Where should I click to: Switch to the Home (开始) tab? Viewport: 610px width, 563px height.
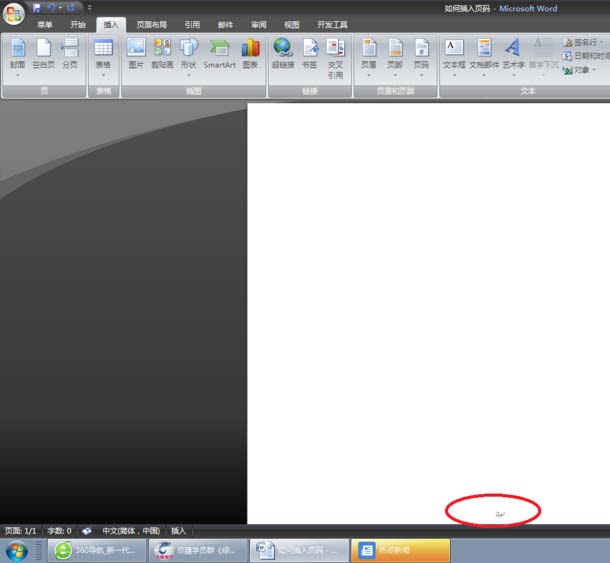point(78,24)
